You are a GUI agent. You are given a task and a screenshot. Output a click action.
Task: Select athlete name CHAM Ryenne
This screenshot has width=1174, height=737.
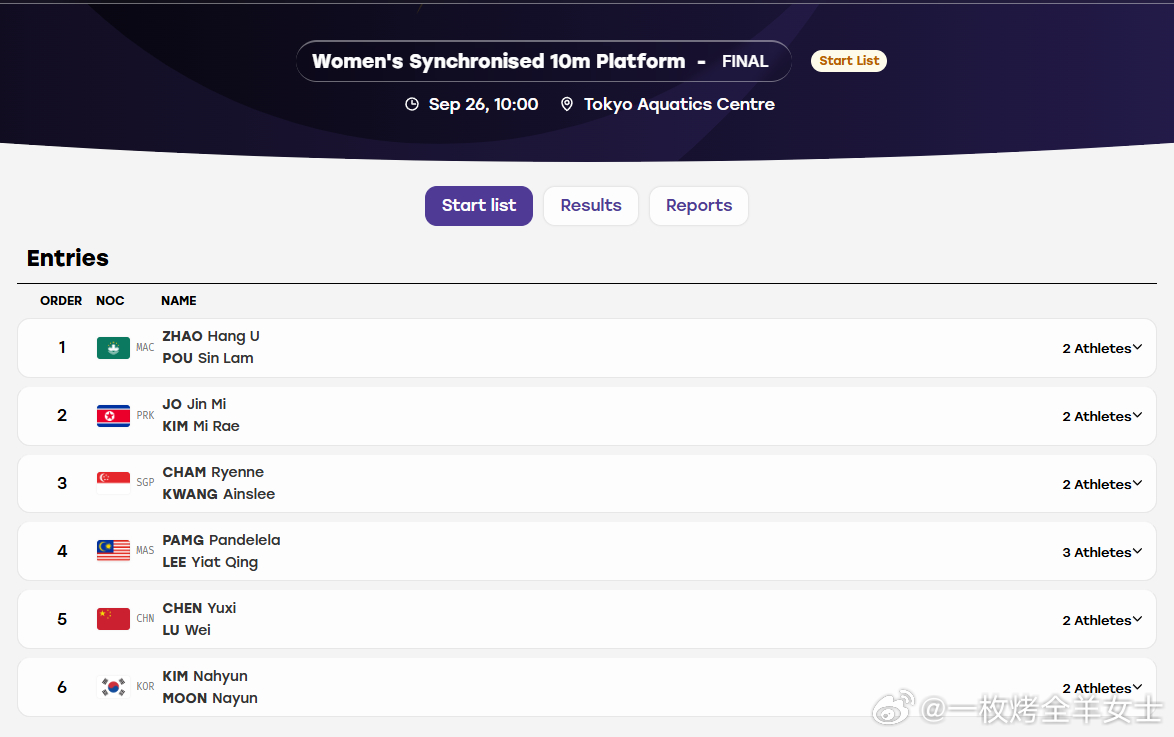[213, 473]
